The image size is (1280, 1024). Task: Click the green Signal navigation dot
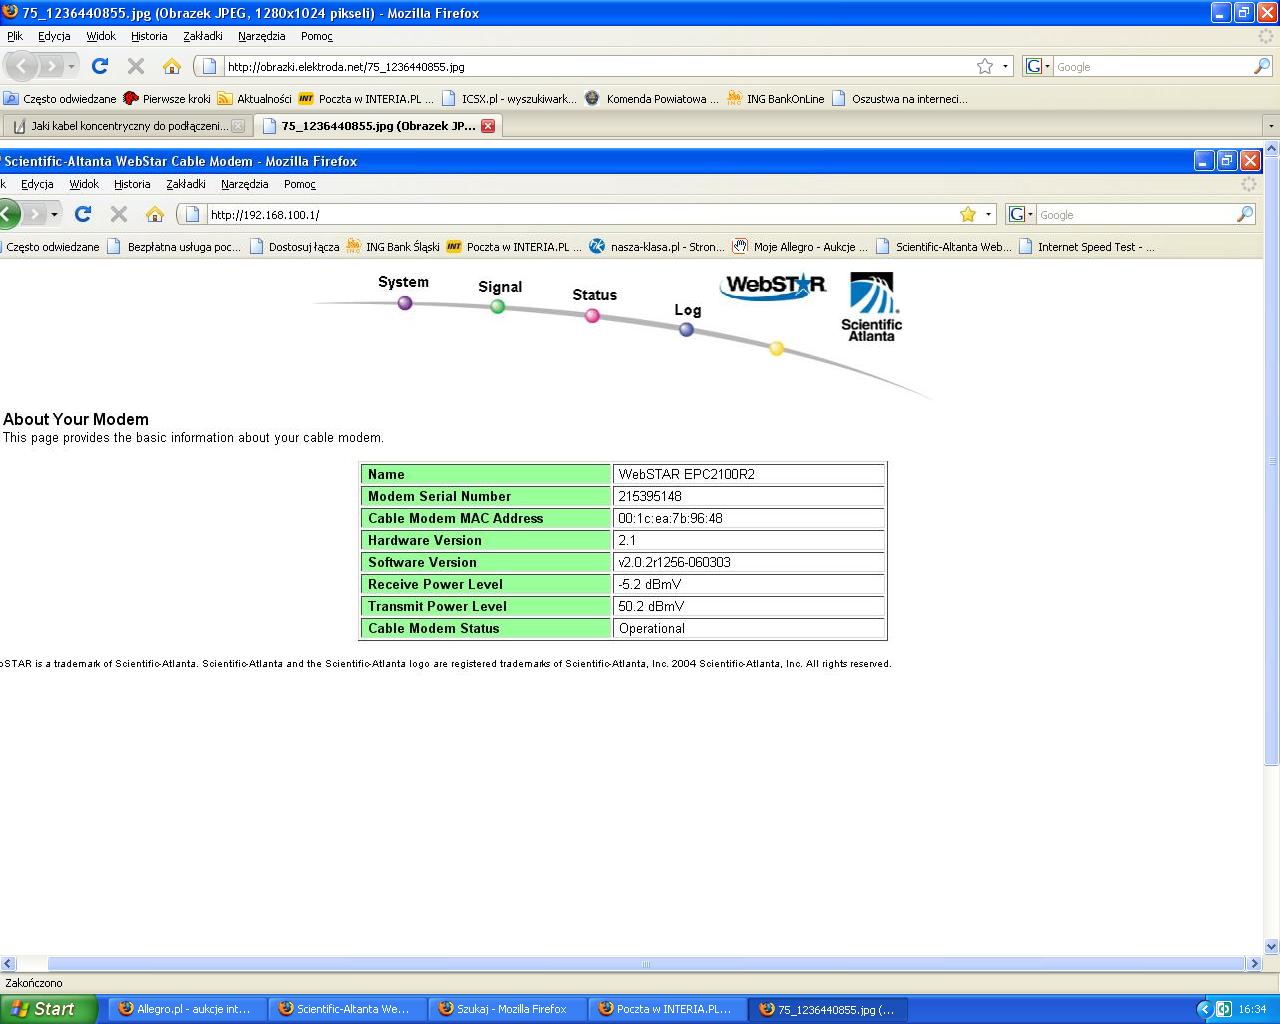tap(498, 307)
